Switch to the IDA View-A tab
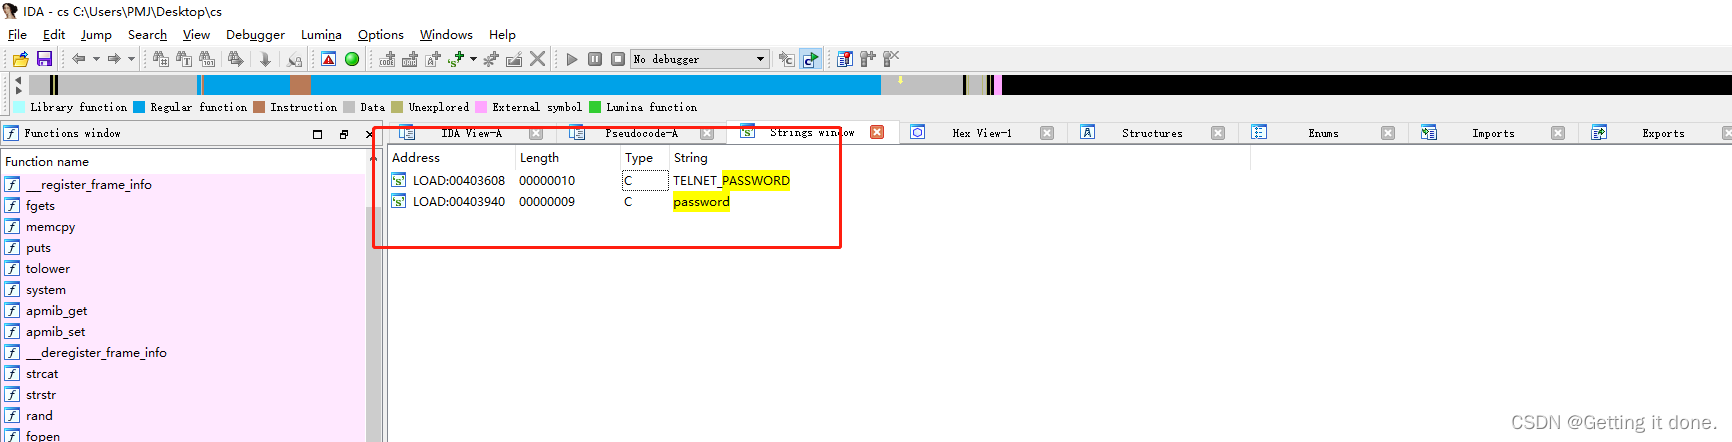1732x442 pixels. [x=471, y=133]
